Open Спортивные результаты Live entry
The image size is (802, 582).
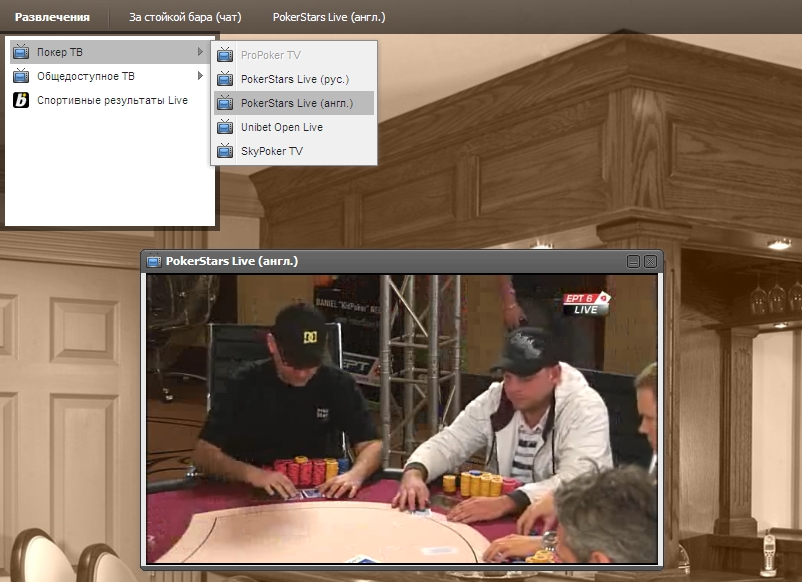pos(109,100)
